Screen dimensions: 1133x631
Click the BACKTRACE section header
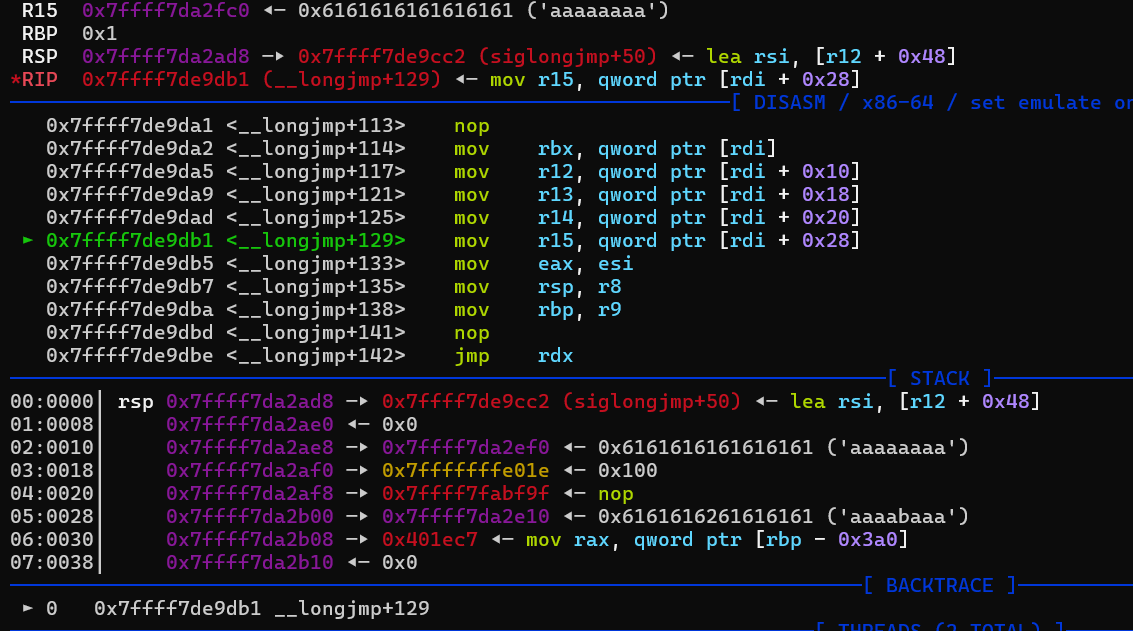tap(939, 585)
